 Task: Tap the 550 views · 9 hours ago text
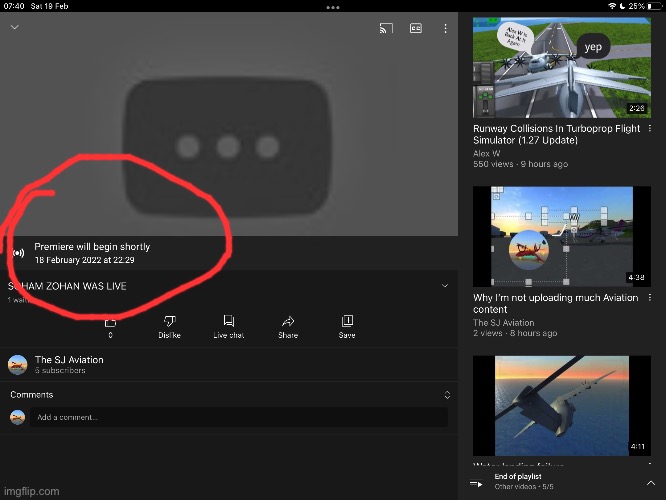coord(520,164)
